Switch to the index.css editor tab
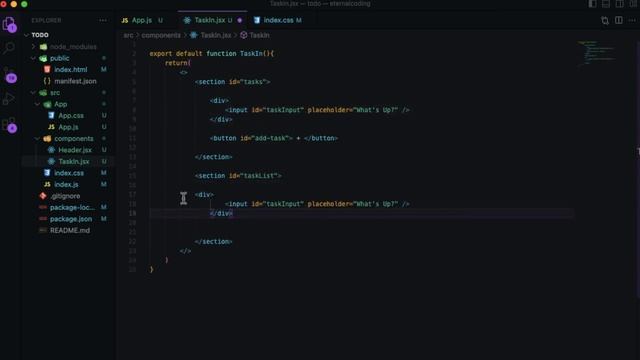The height and width of the screenshot is (360, 640). (278, 20)
